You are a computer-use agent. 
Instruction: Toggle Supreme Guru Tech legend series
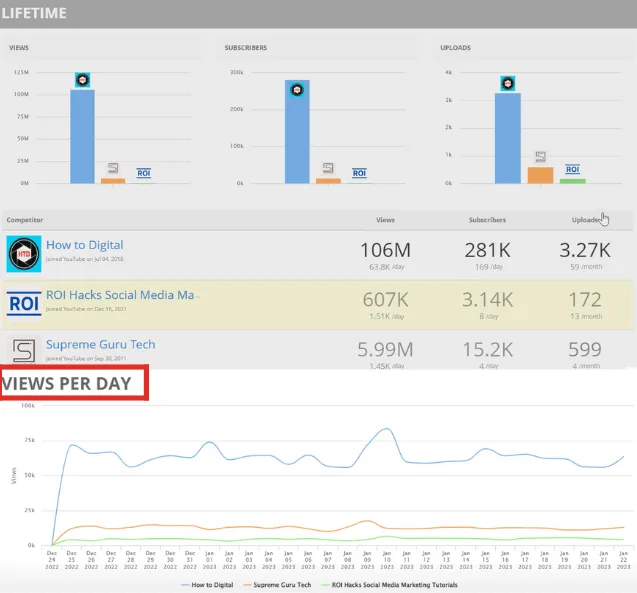tap(277, 585)
